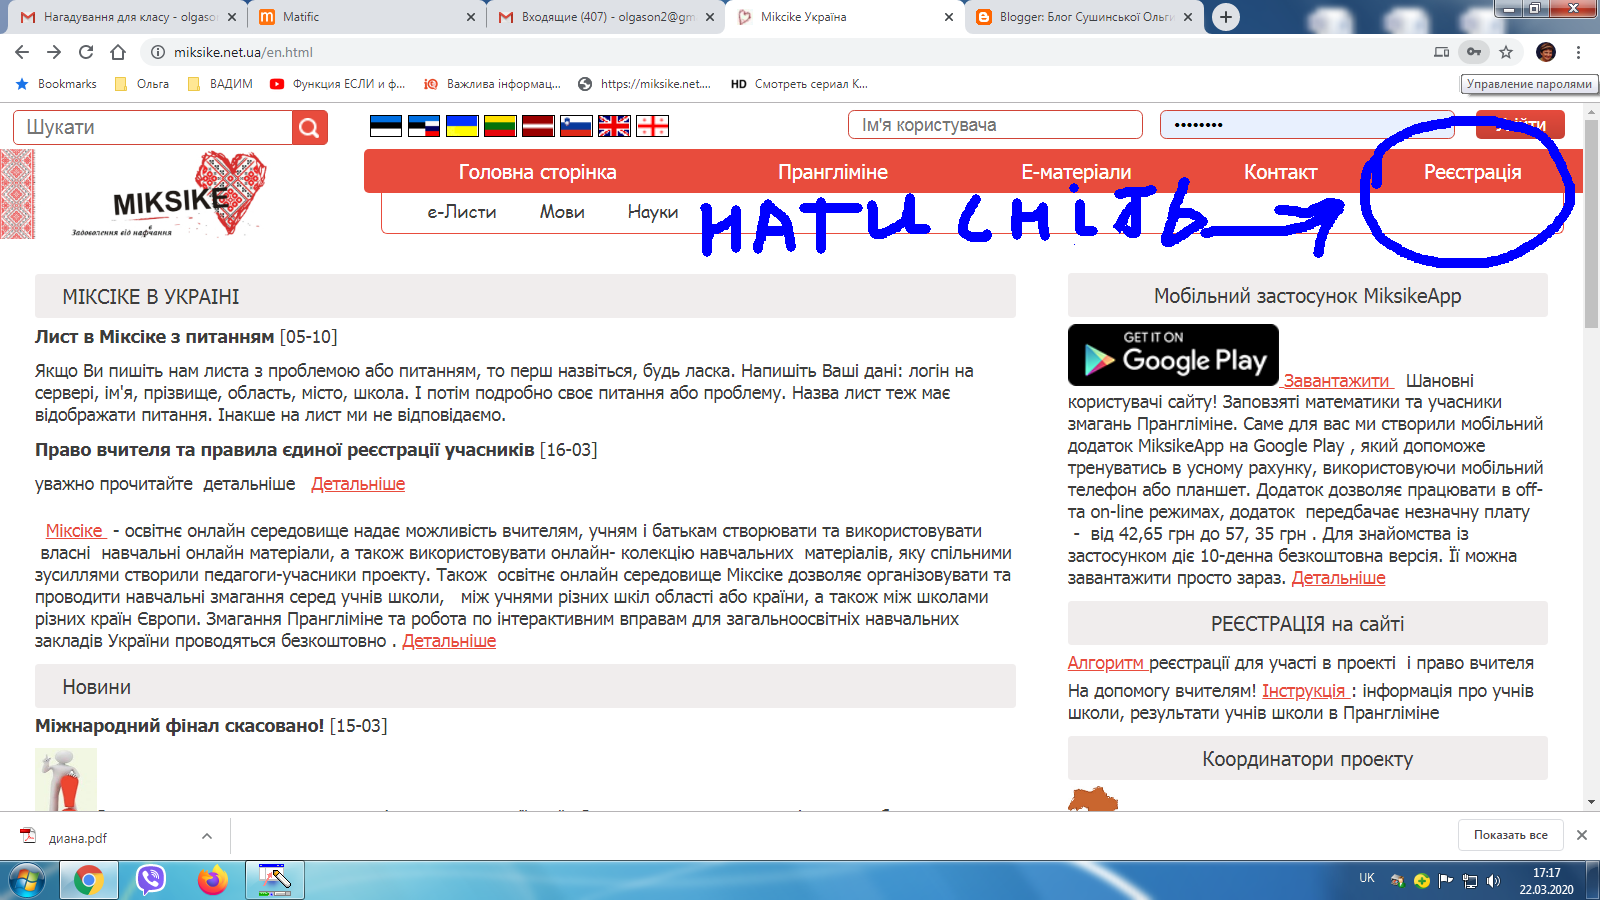Open Е-матеріали menu item
Image resolution: width=1600 pixels, height=900 pixels.
coord(1076,172)
